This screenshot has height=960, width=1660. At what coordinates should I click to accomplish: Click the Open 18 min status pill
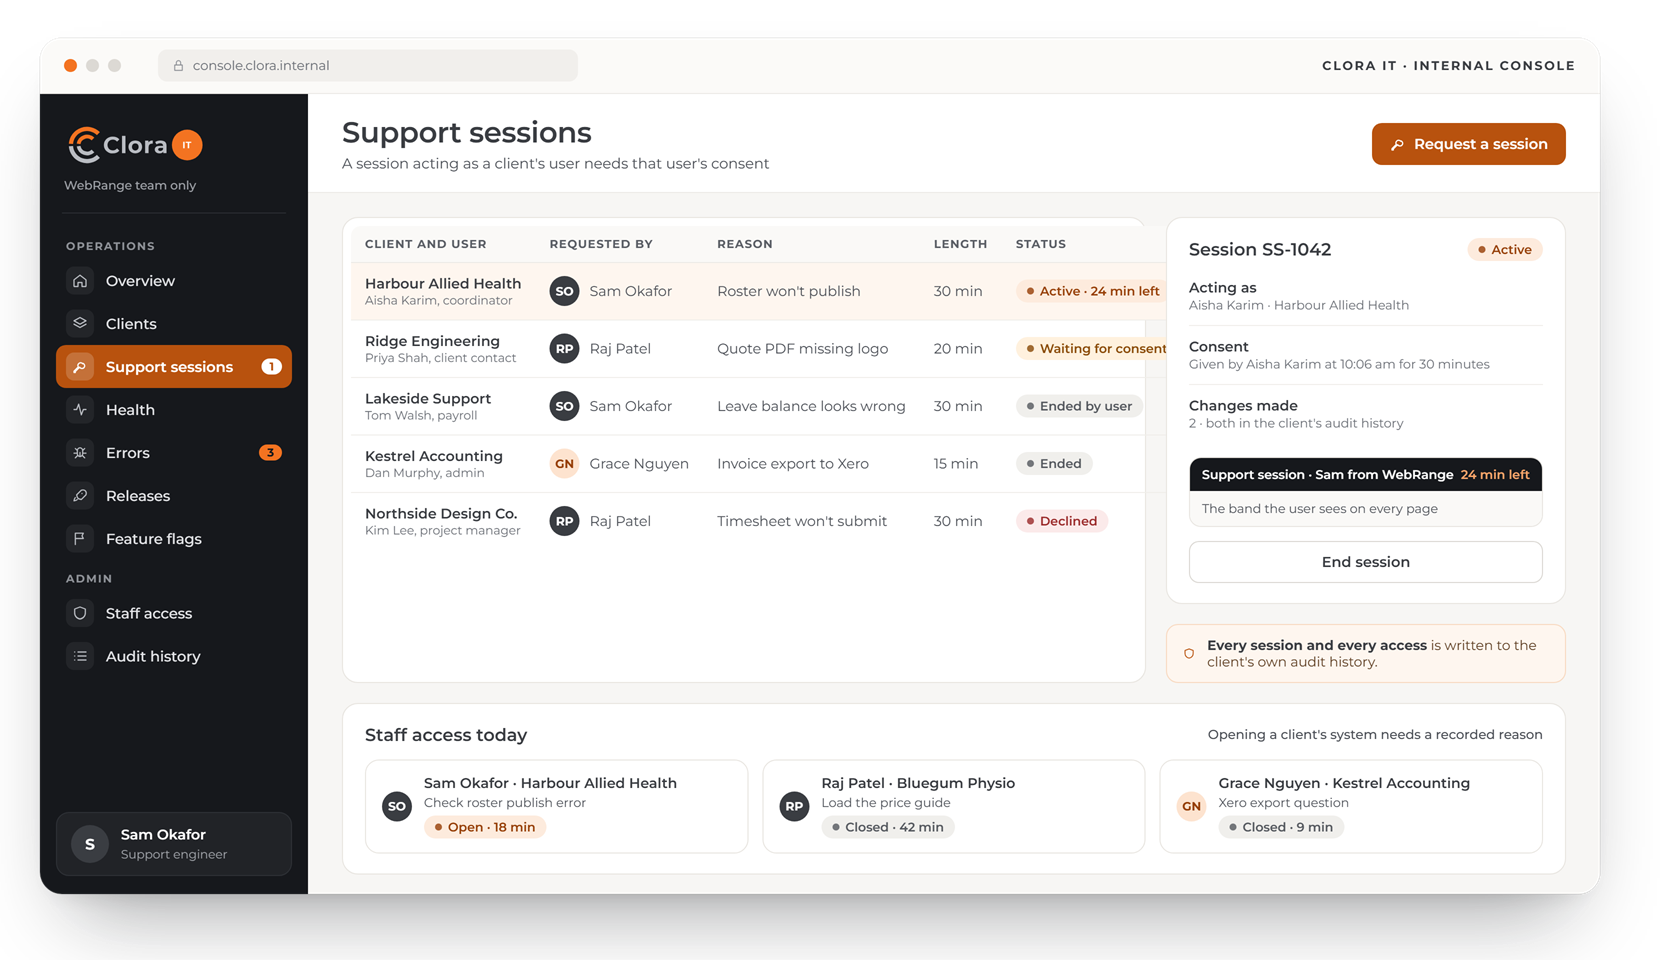point(485,827)
